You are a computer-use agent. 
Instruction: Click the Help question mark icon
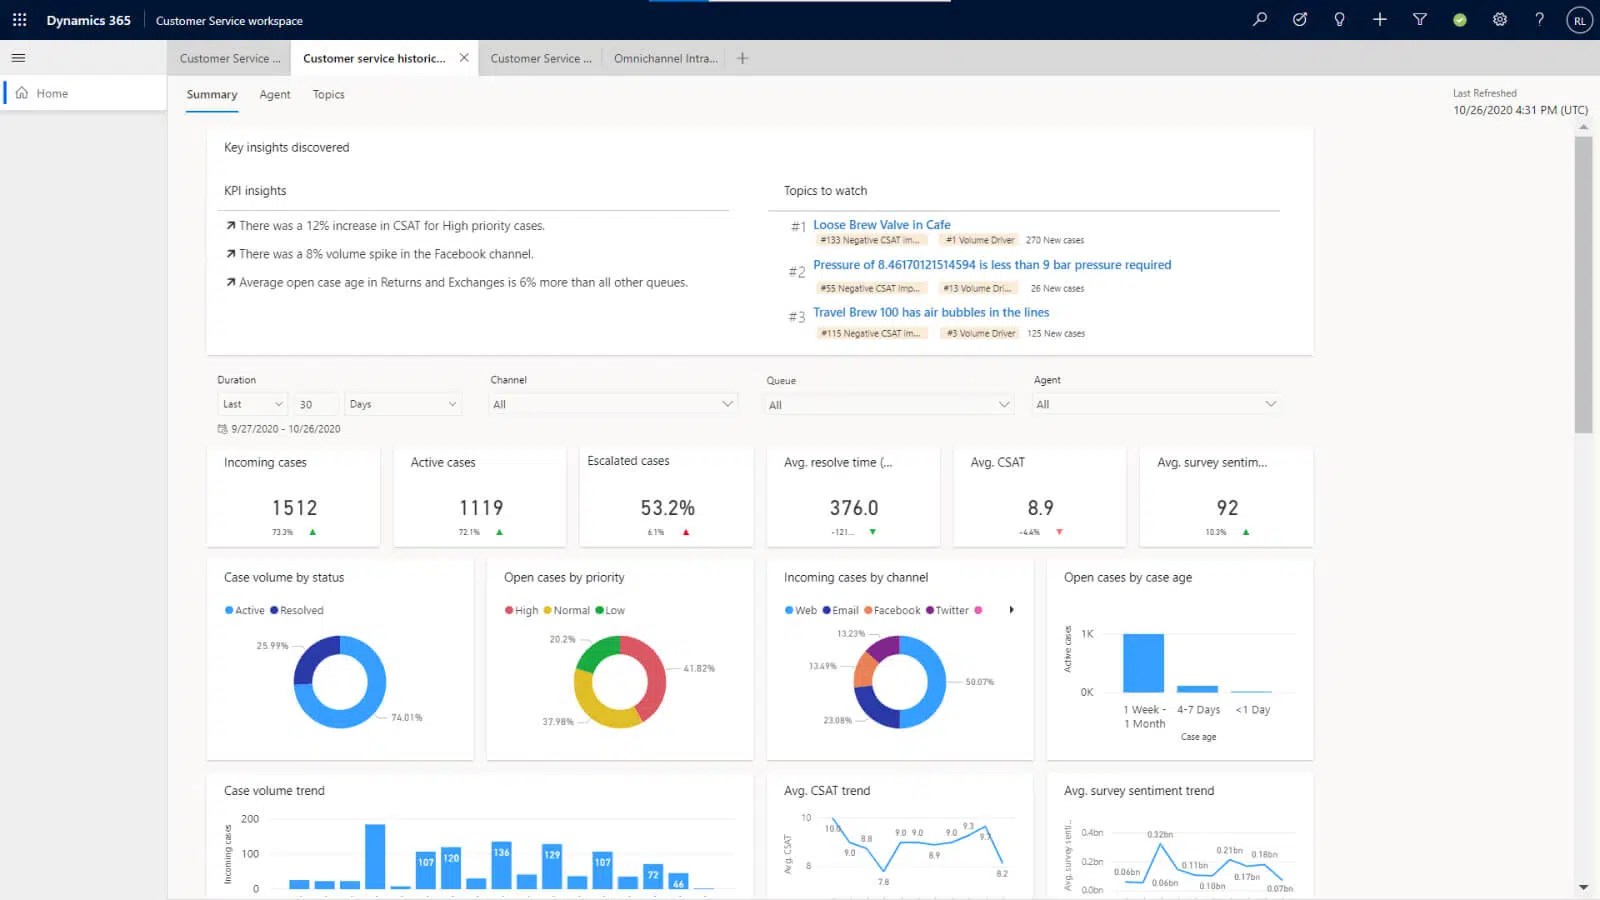(1539, 19)
